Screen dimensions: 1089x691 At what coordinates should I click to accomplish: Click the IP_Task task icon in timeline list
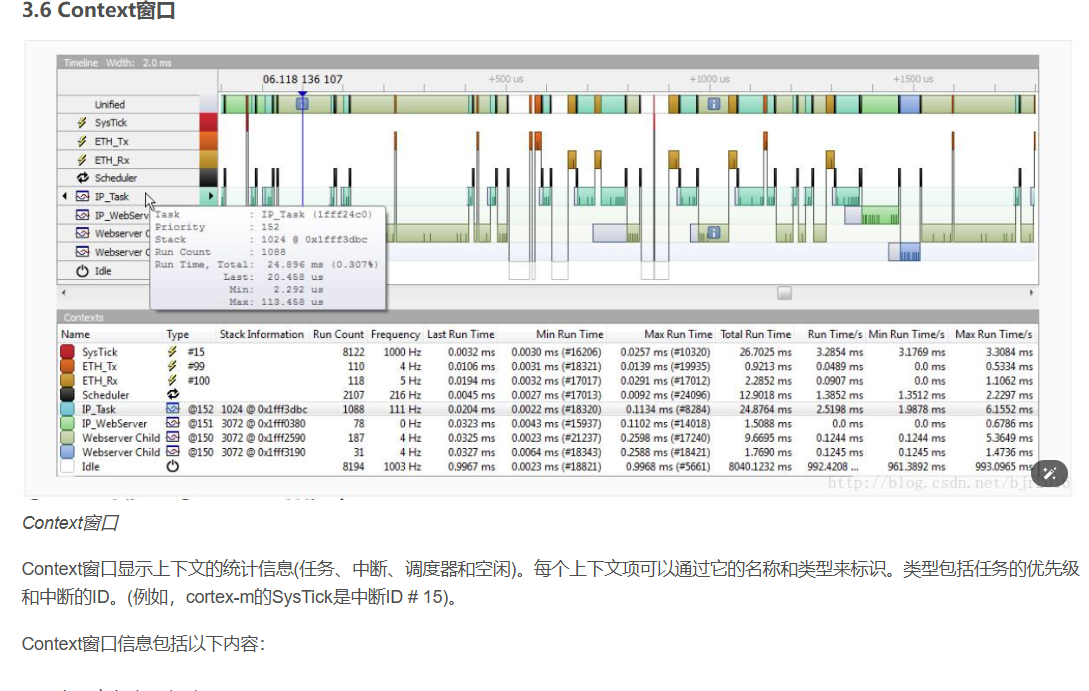pyautogui.click(x=82, y=197)
